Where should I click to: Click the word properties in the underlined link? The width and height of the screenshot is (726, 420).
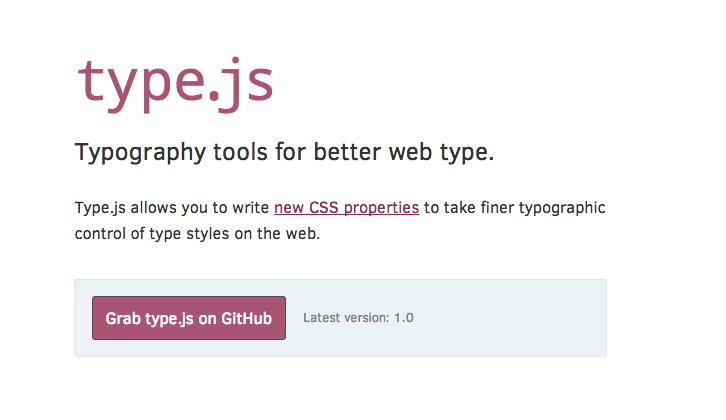(x=382, y=208)
